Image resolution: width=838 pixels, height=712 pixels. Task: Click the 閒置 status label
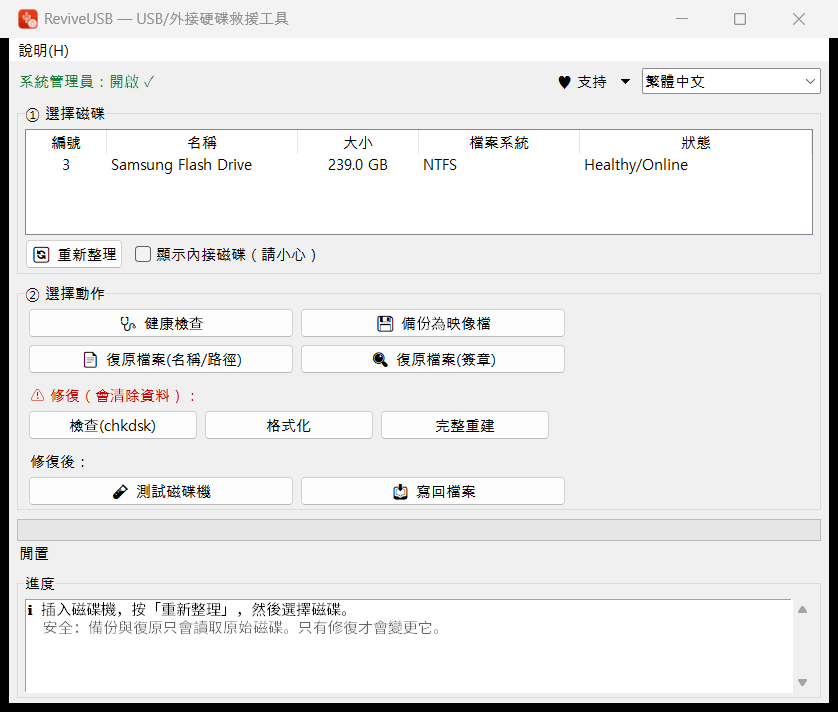(x=34, y=554)
